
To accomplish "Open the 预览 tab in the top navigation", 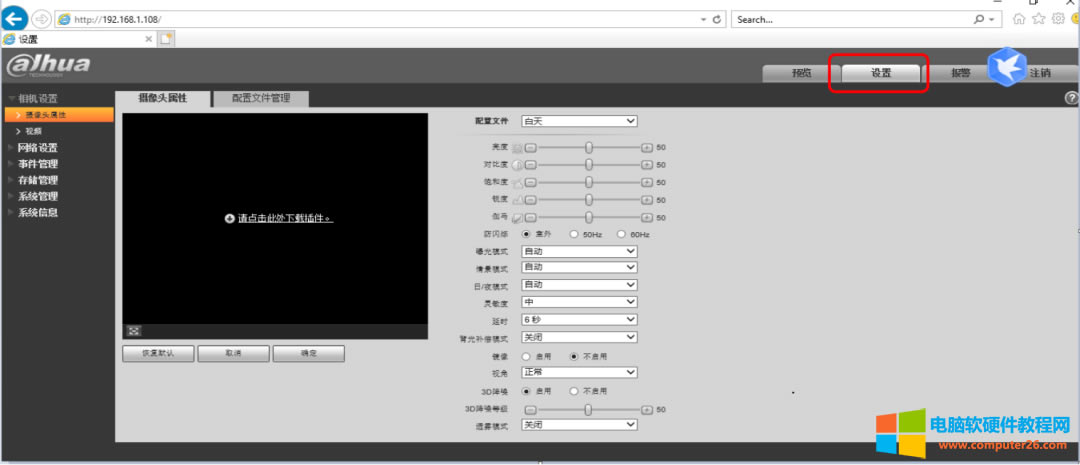I will [x=800, y=73].
